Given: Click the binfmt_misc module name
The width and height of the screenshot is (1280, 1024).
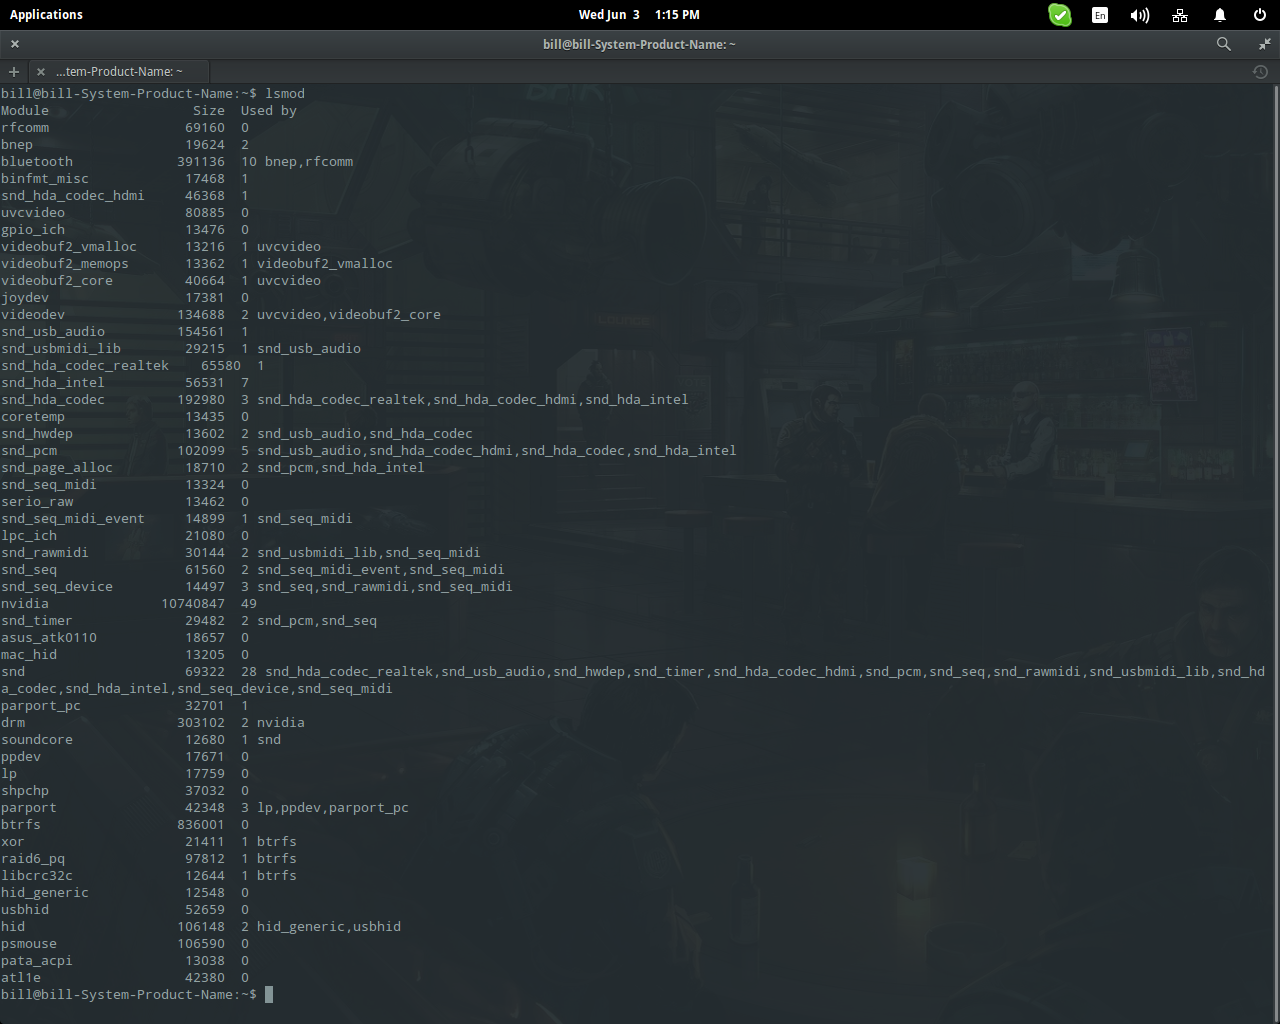Looking at the screenshot, I should coord(45,179).
